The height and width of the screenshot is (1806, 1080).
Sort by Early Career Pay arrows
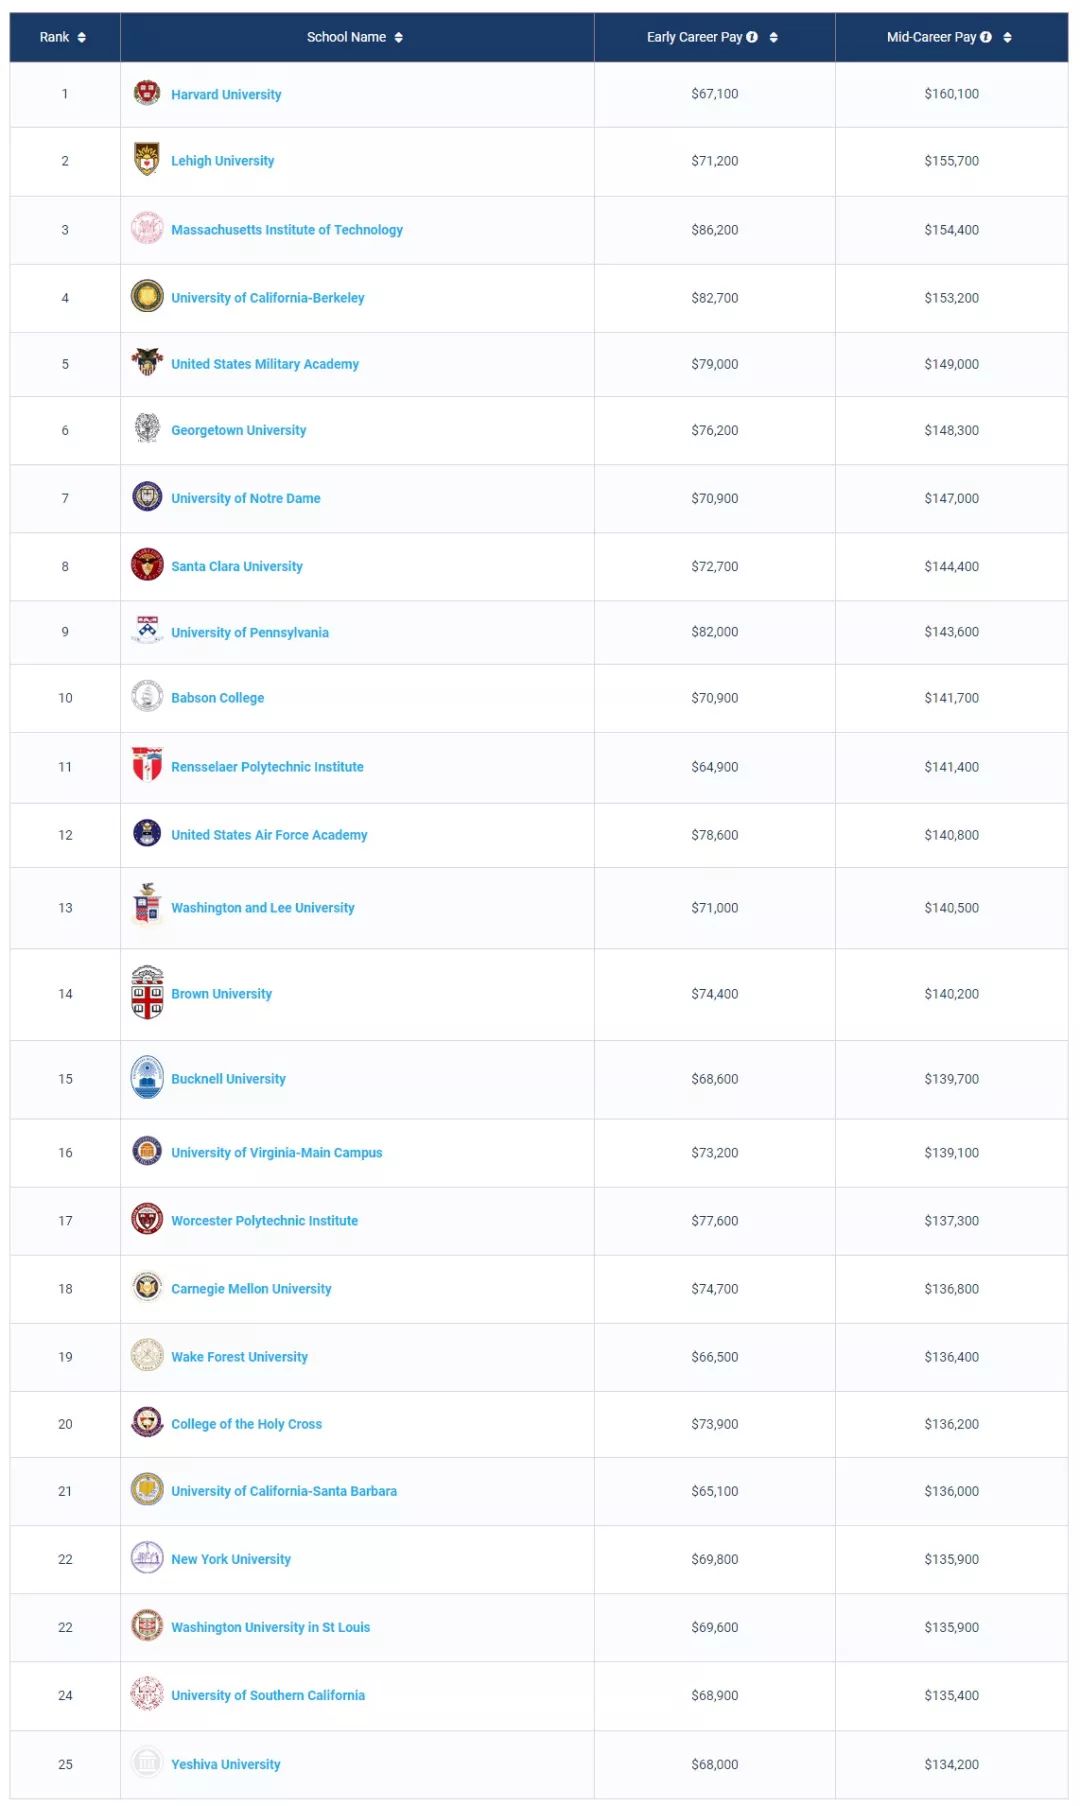(774, 38)
